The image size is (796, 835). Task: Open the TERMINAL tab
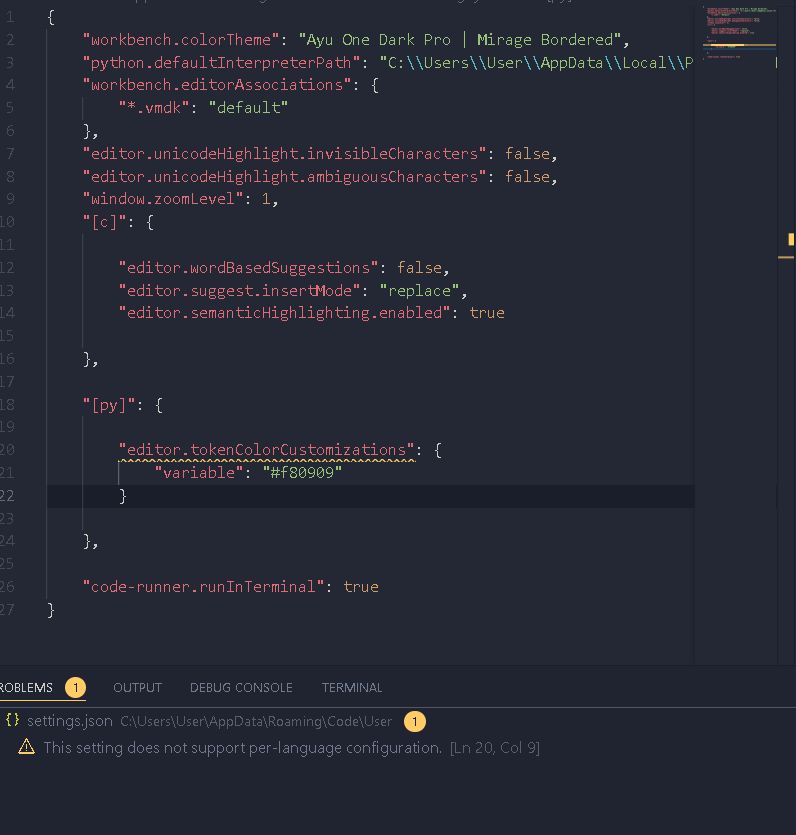pos(352,687)
